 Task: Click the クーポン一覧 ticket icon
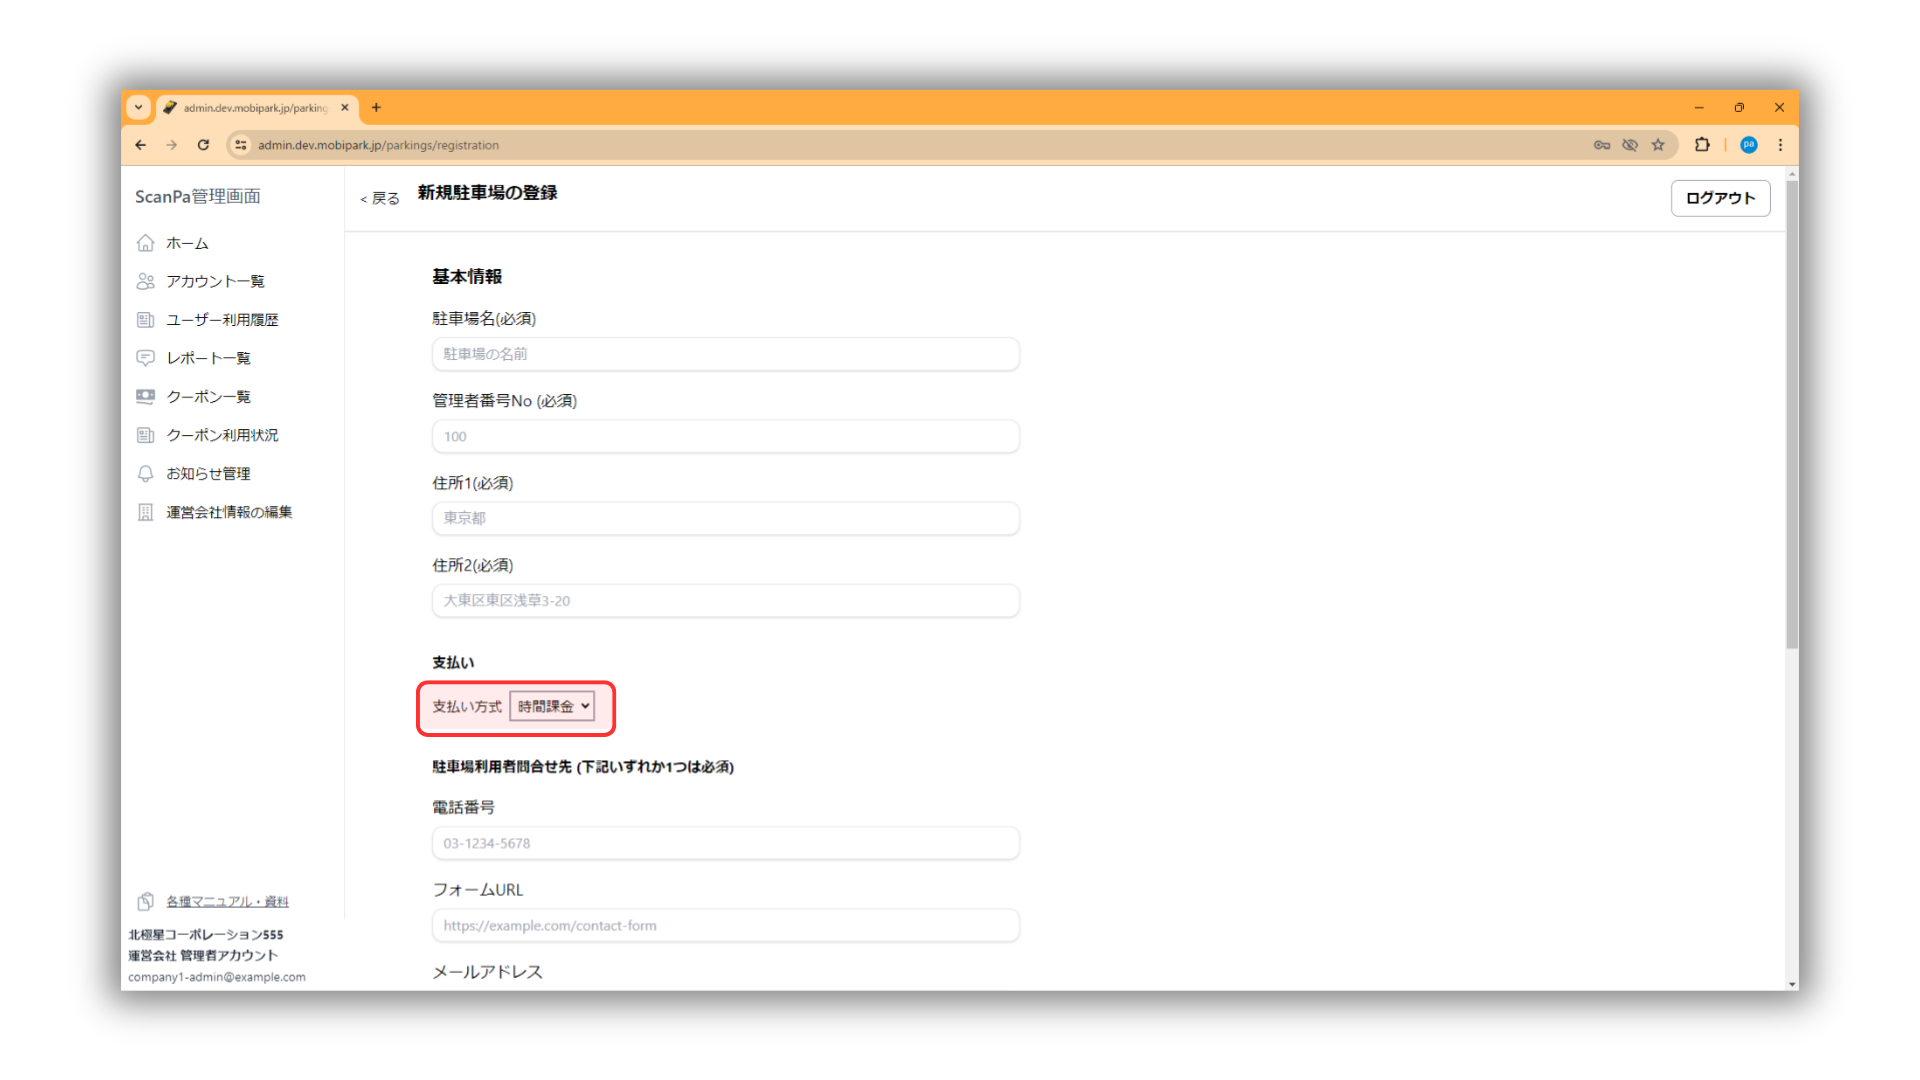click(x=146, y=397)
